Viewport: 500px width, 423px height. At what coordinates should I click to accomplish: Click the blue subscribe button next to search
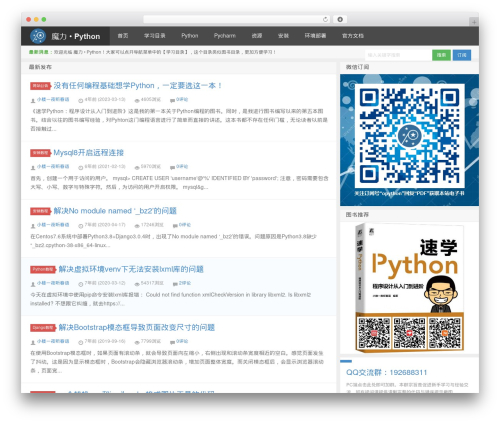[x=462, y=55]
